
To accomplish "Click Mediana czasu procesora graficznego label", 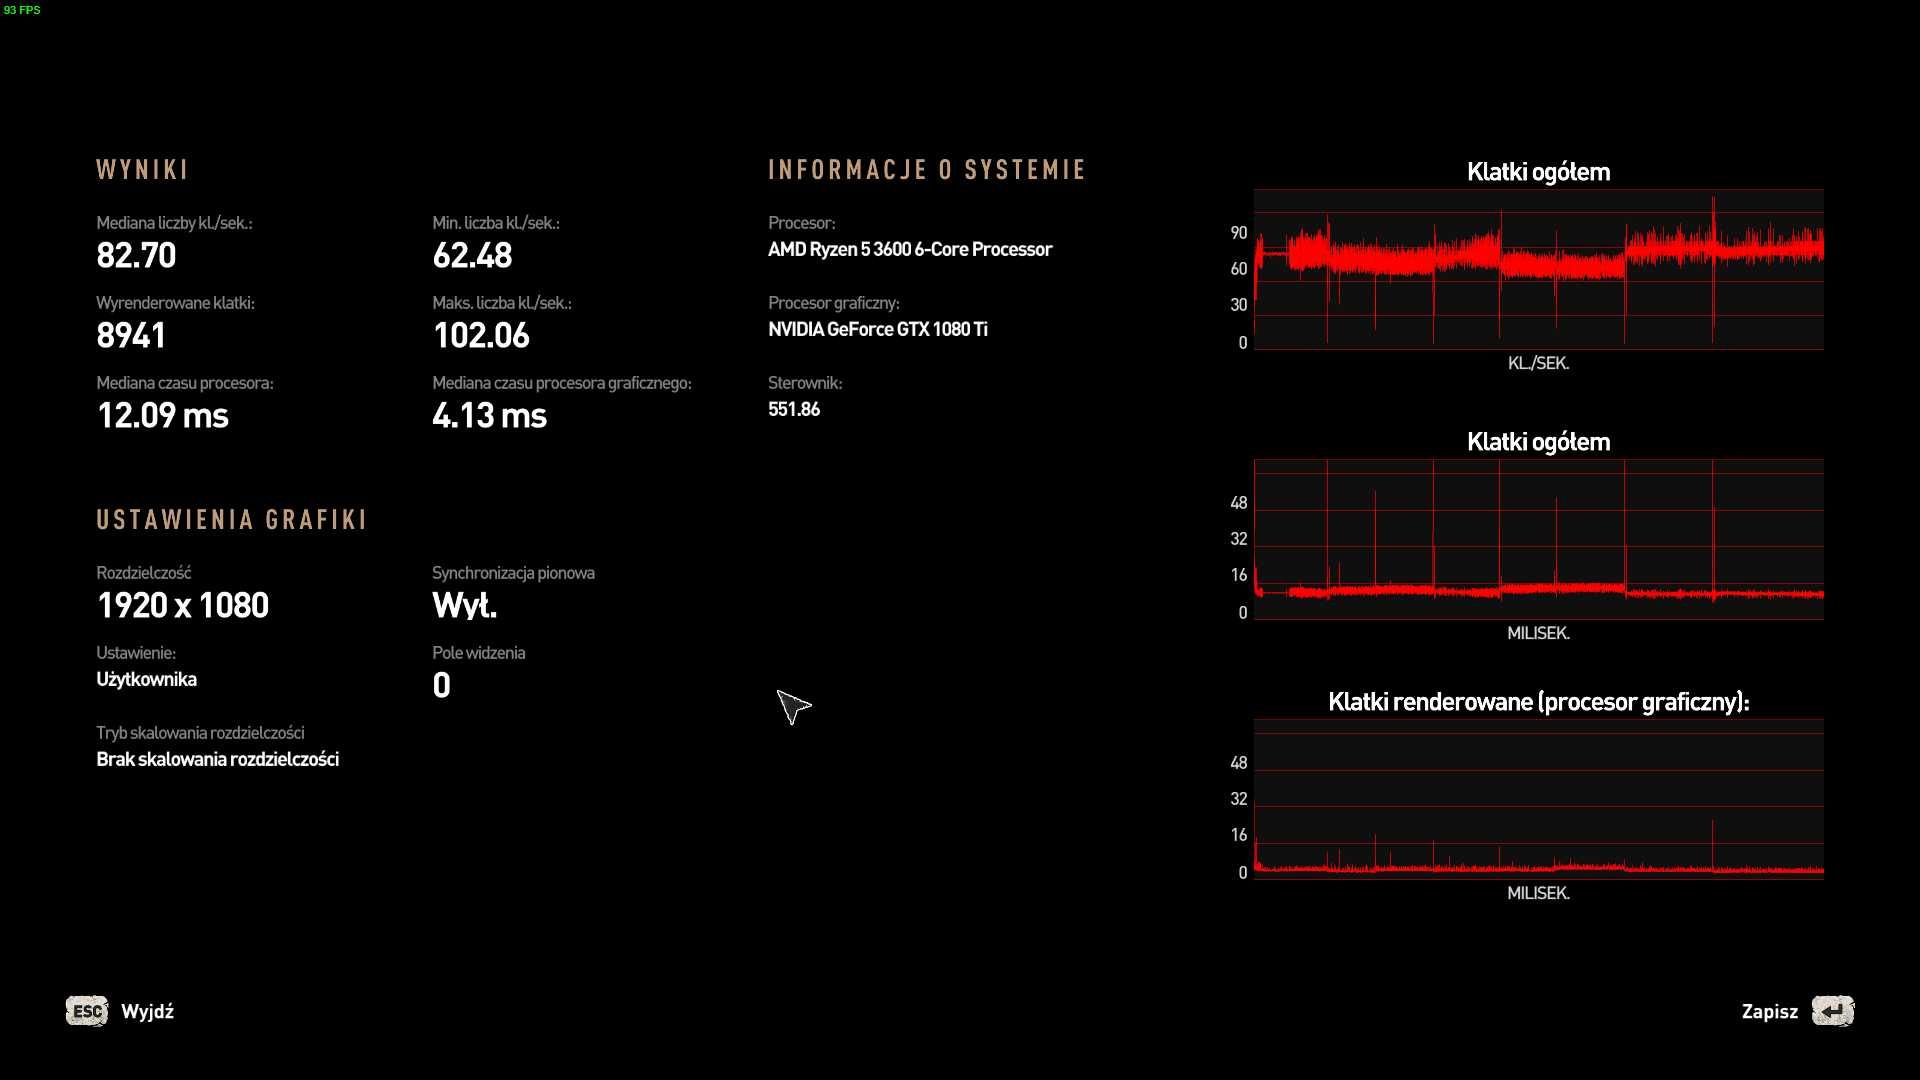I will pos(561,383).
